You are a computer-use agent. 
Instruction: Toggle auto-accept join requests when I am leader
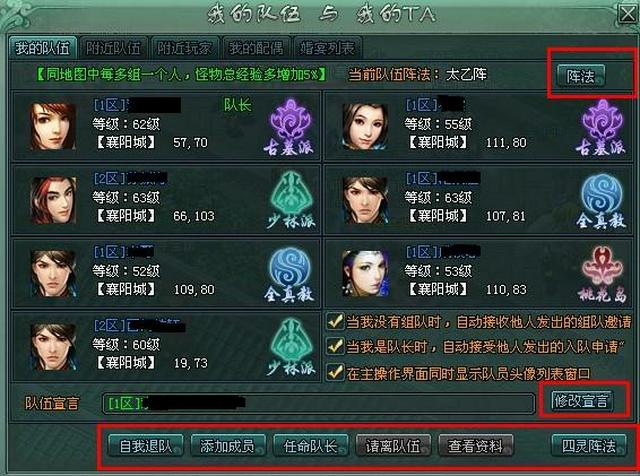click(335, 347)
